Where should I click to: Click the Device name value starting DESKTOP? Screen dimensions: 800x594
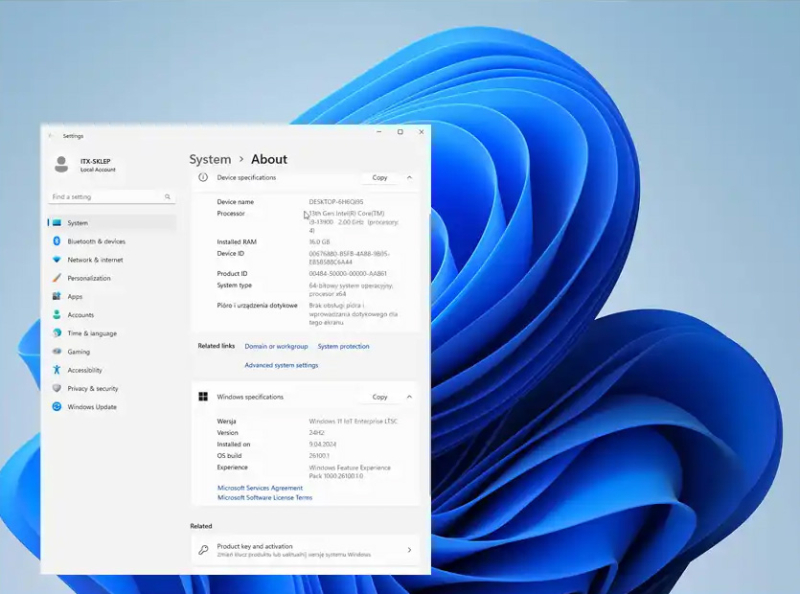point(336,202)
